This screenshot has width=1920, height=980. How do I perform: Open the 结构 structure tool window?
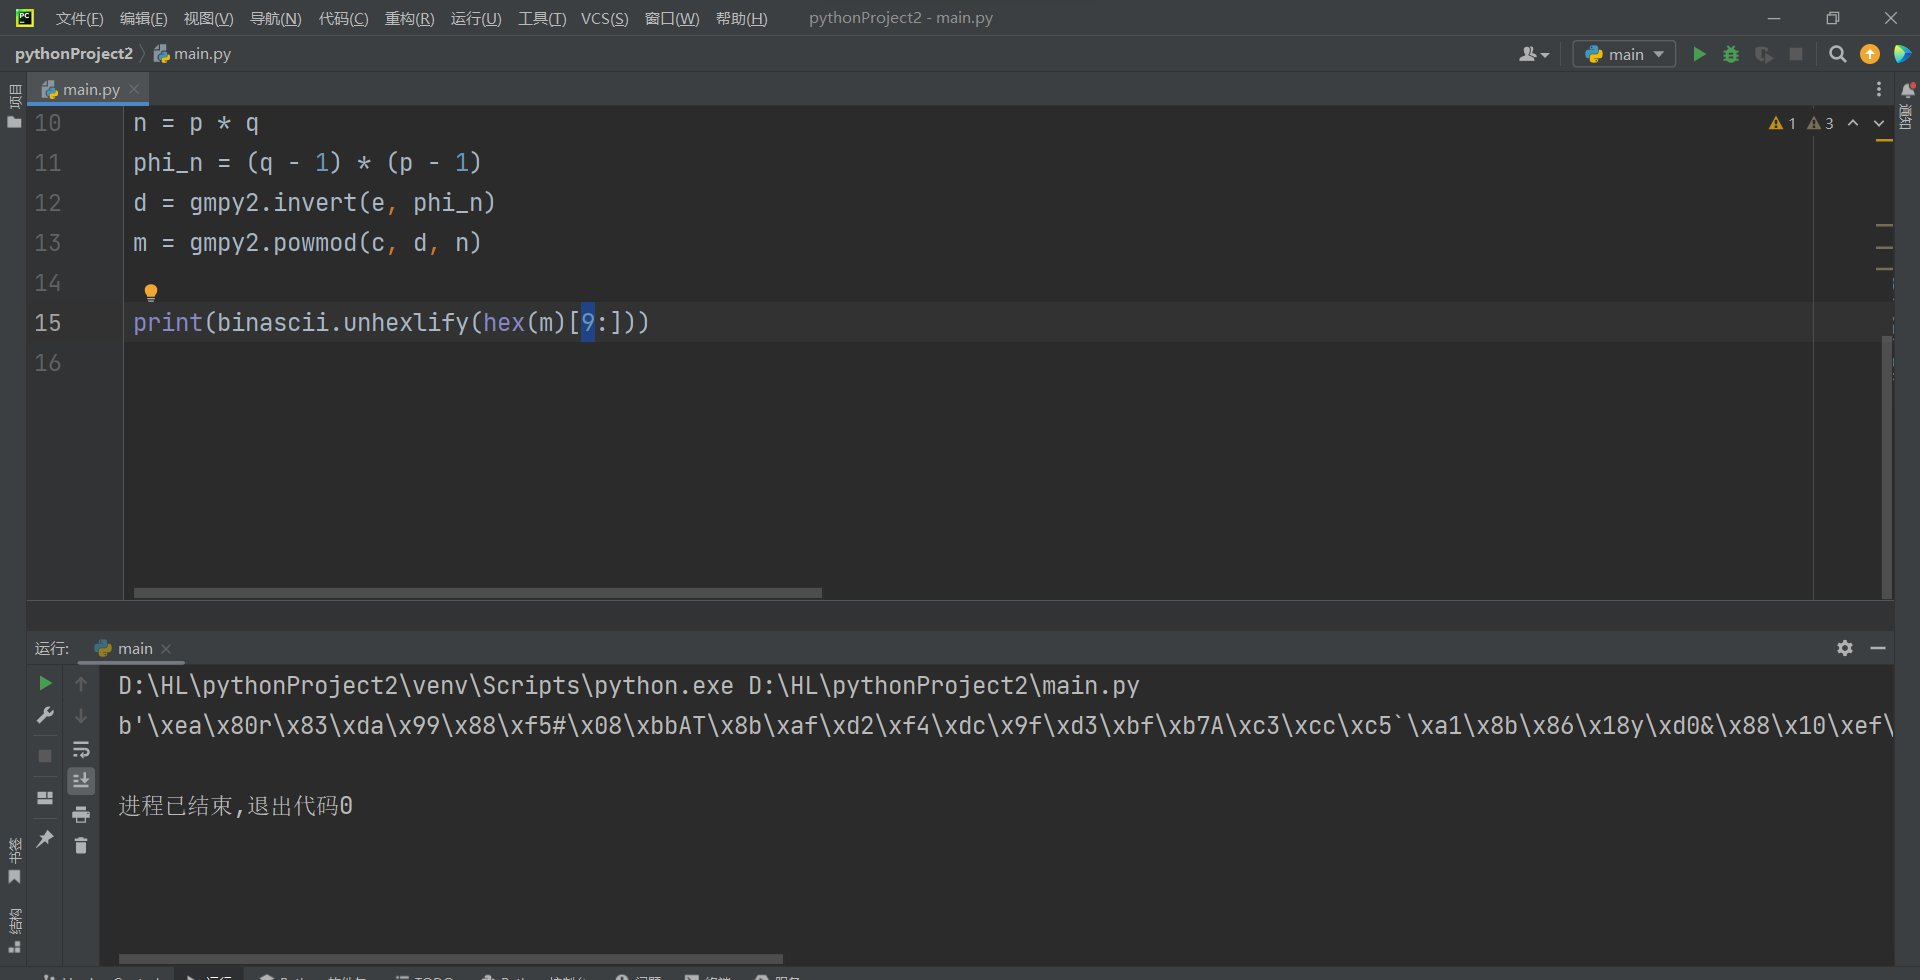[x=14, y=930]
